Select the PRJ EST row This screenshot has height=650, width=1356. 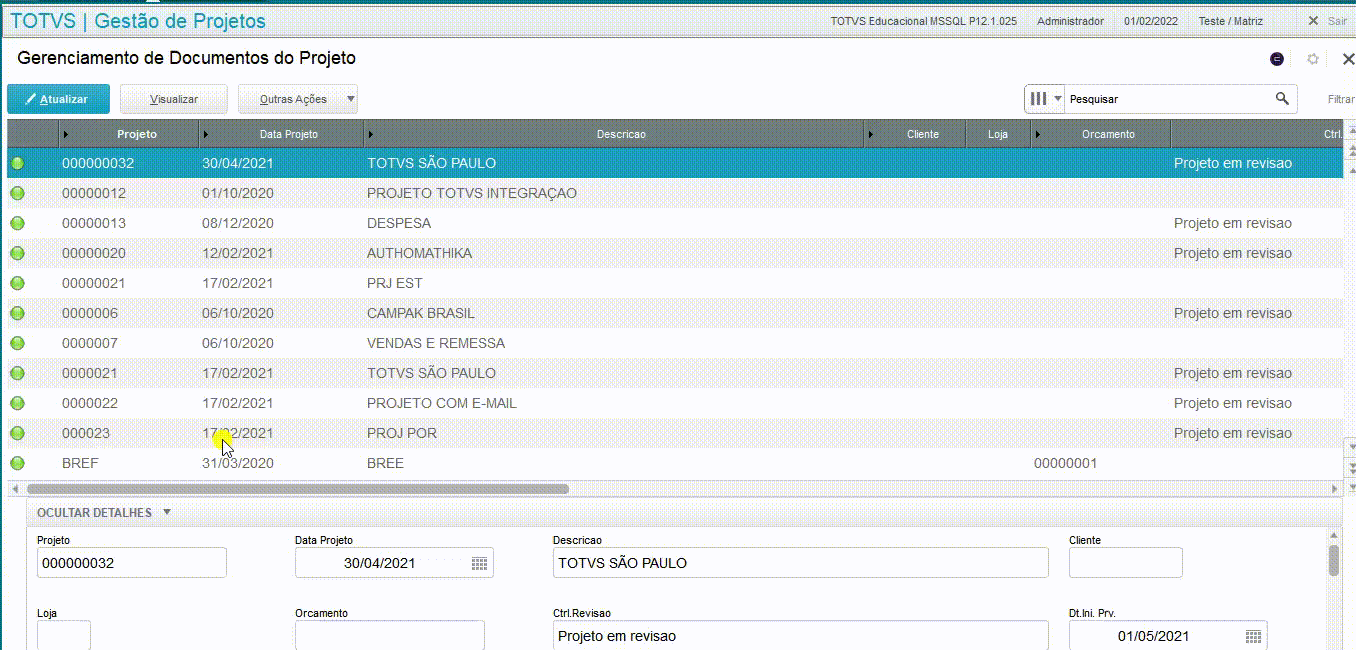point(674,283)
